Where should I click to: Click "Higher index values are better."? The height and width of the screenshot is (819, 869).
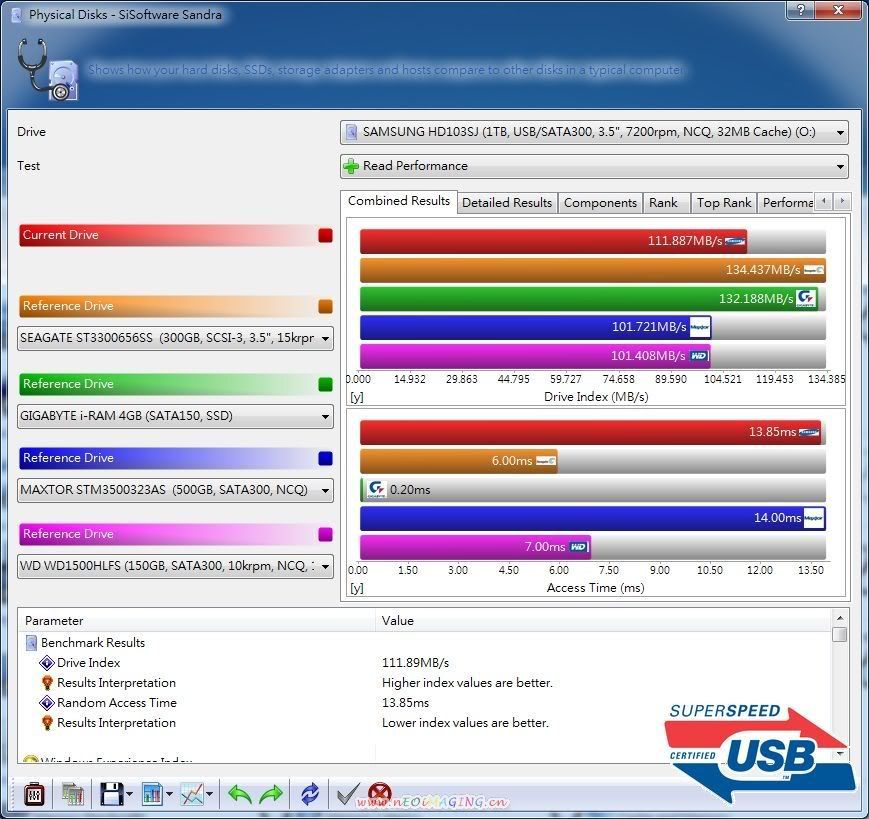point(467,683)
